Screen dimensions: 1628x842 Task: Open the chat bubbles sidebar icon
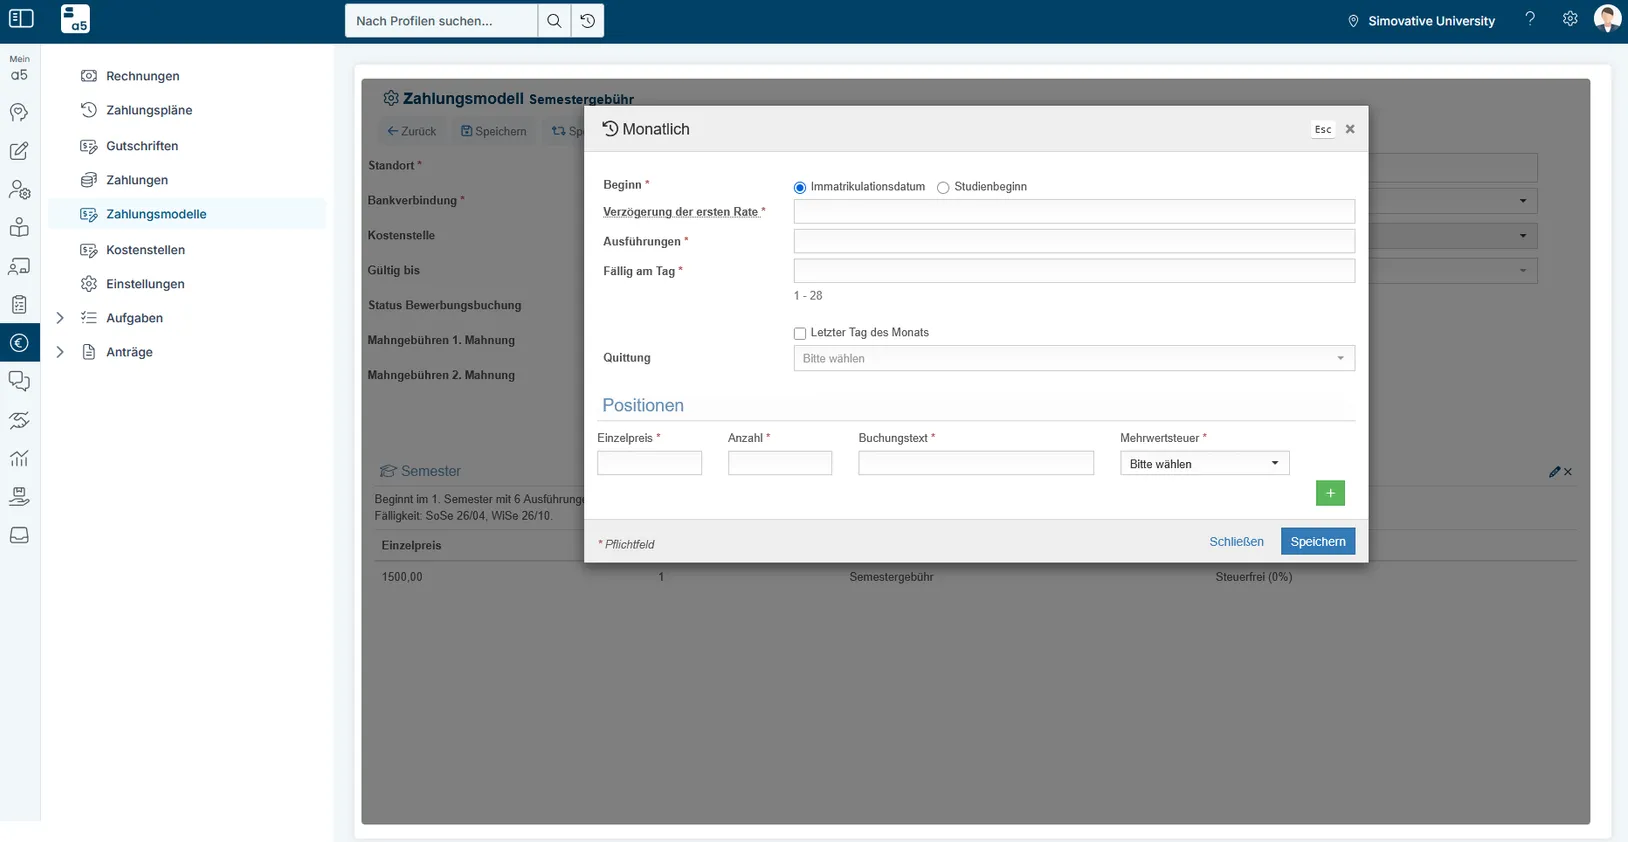[x=19, y=381]
